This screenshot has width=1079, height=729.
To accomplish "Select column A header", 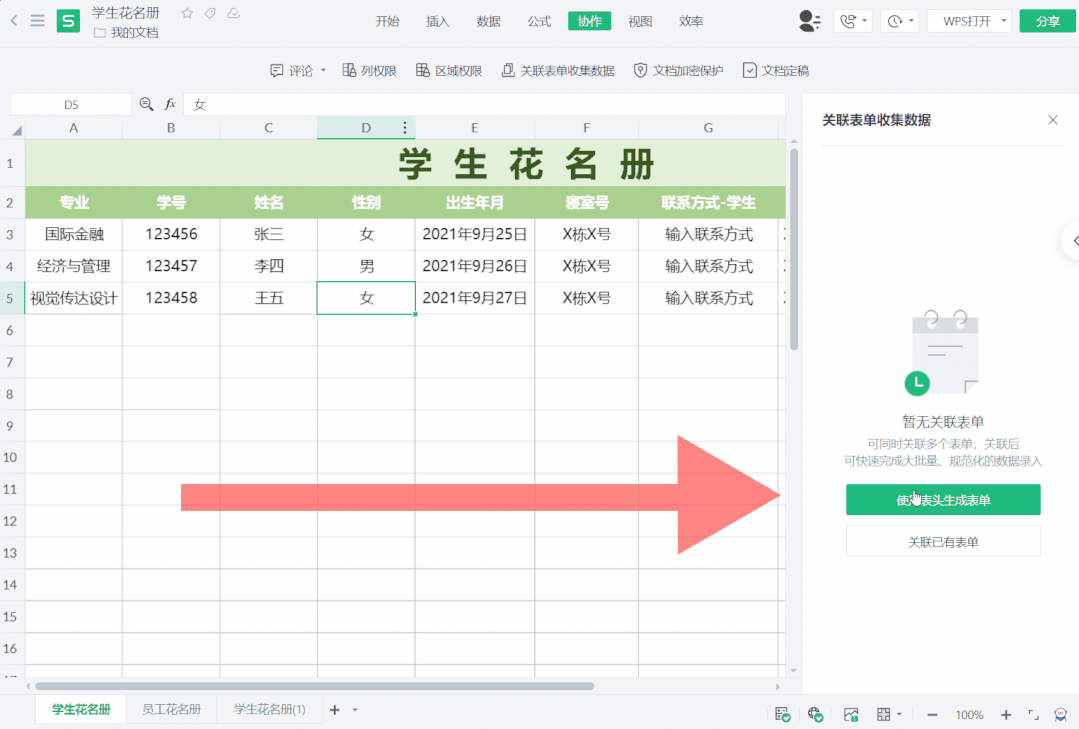I will 74,127.
